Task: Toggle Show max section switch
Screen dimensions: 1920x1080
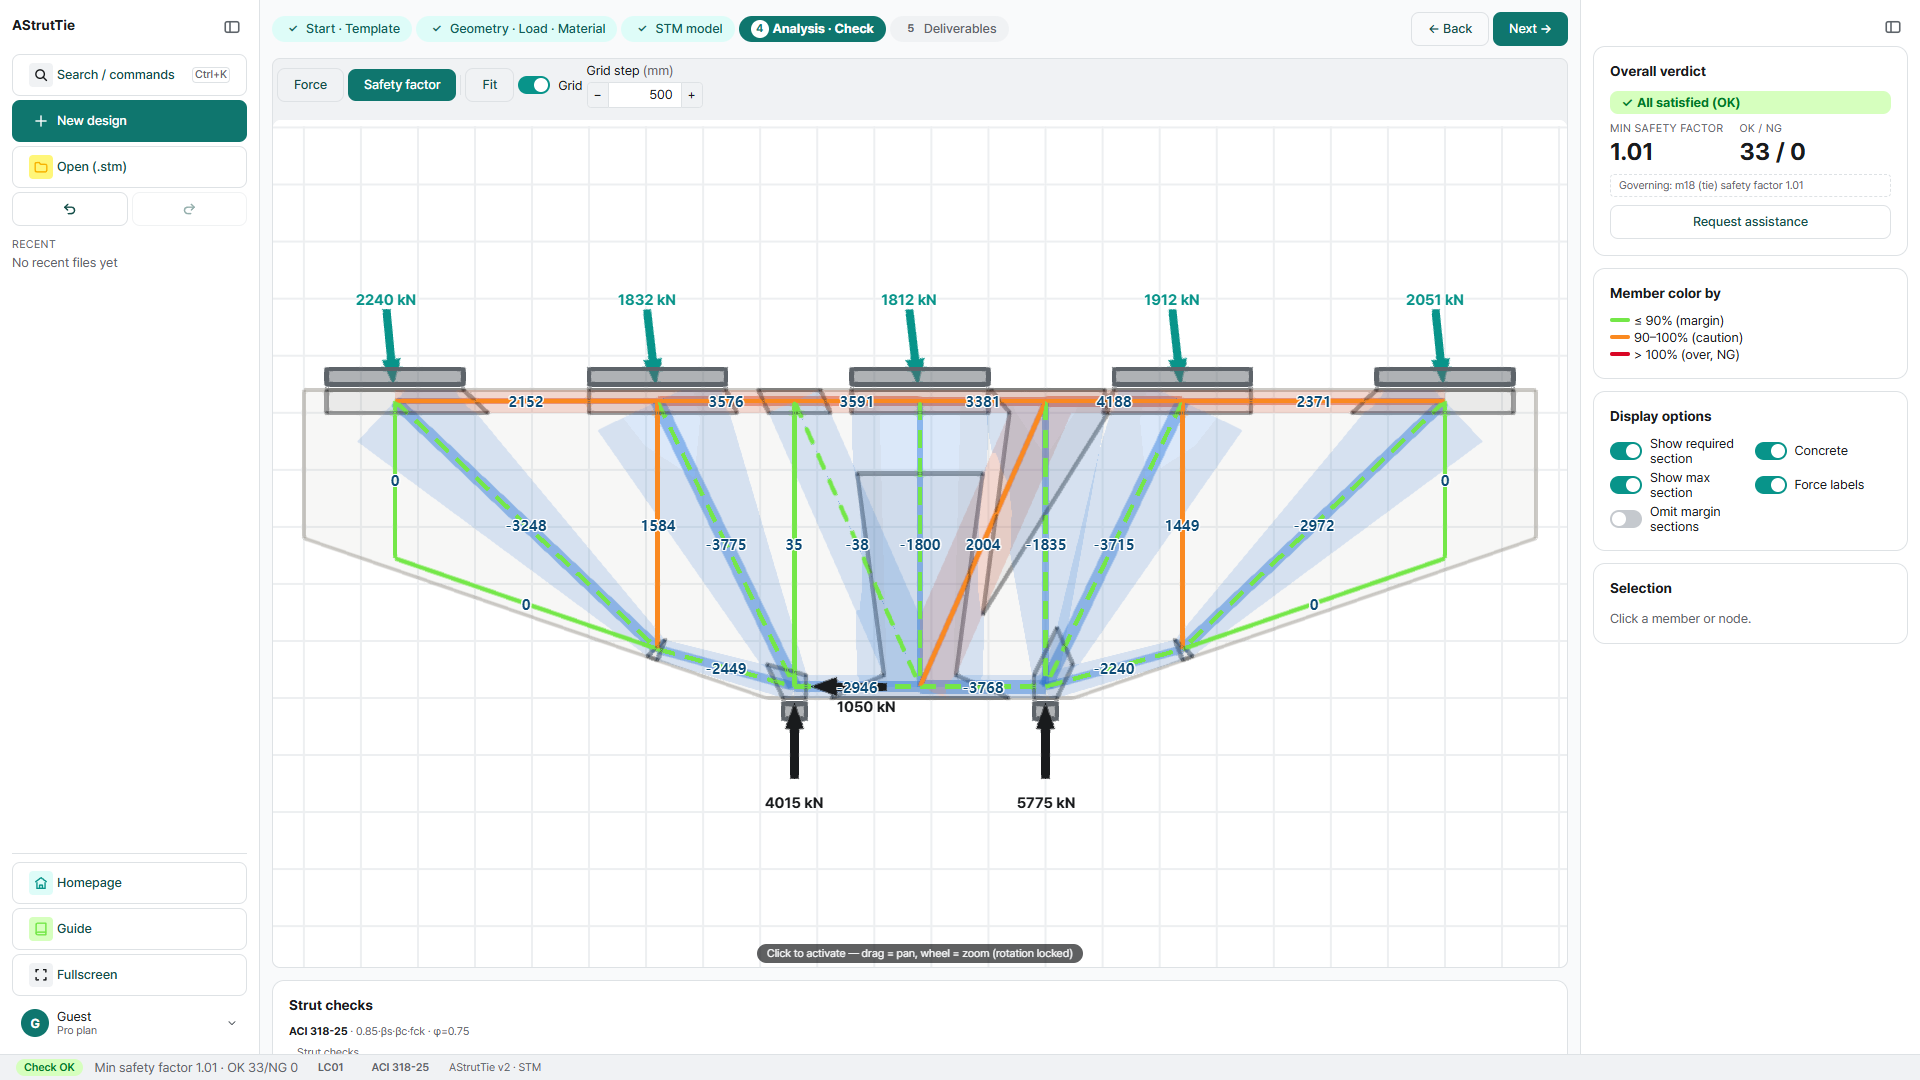Action: coord(1626,485)
